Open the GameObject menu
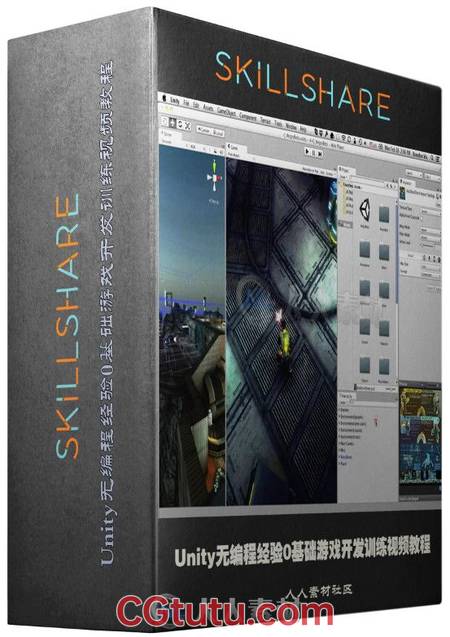The height and width of the screenshot is (637, 450). click(x=227, y=110)
